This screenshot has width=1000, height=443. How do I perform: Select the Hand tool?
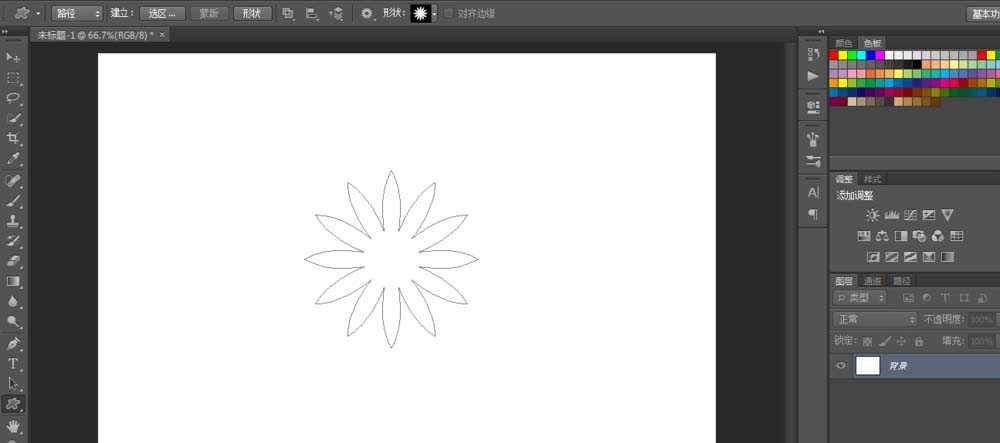(14, 425)
